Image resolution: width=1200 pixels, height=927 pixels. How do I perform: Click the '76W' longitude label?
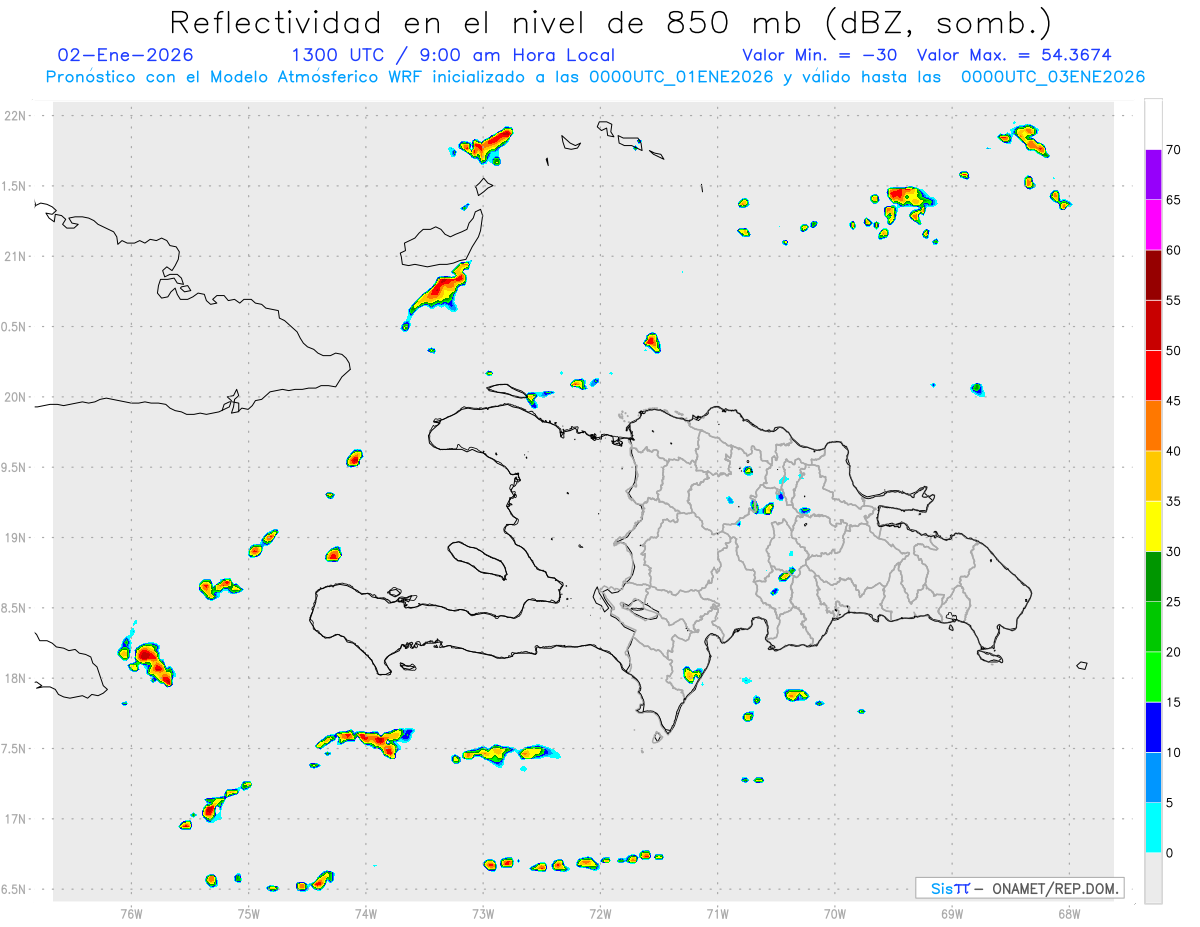[x=131, y=913]
